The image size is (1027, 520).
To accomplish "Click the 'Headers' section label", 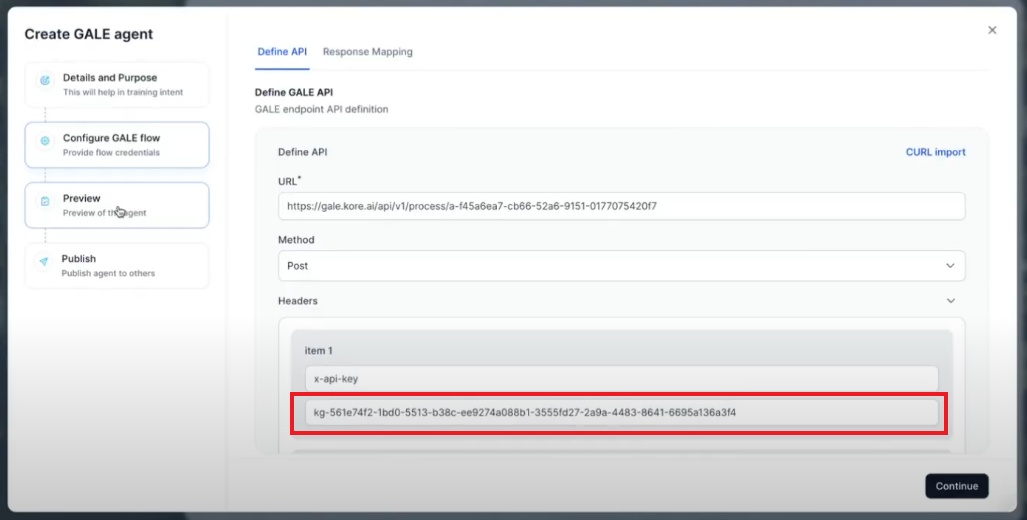I will pyautogui.click(x=297, y=301).
